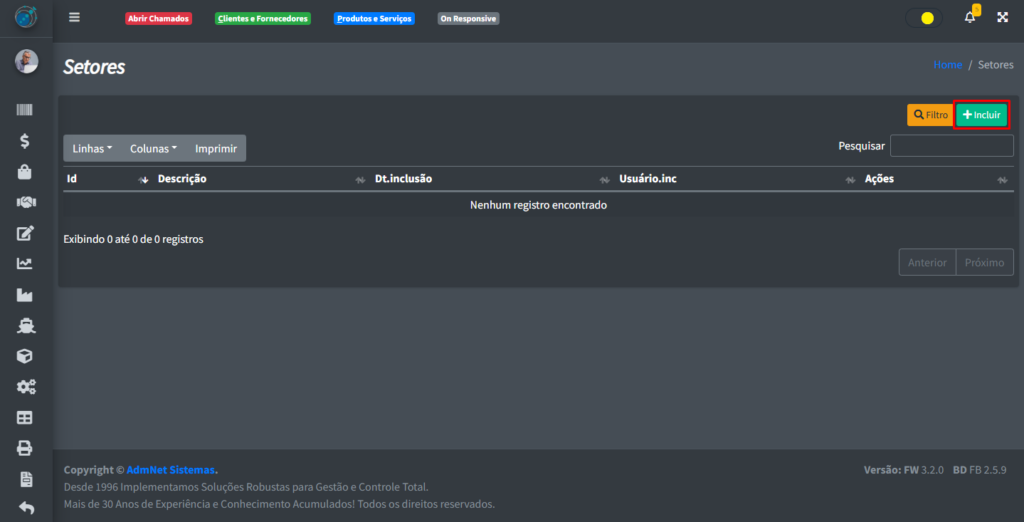Click into the Pesquisar search field
The width and height of the screenshot is (1024, 522).
pos(951,146)
